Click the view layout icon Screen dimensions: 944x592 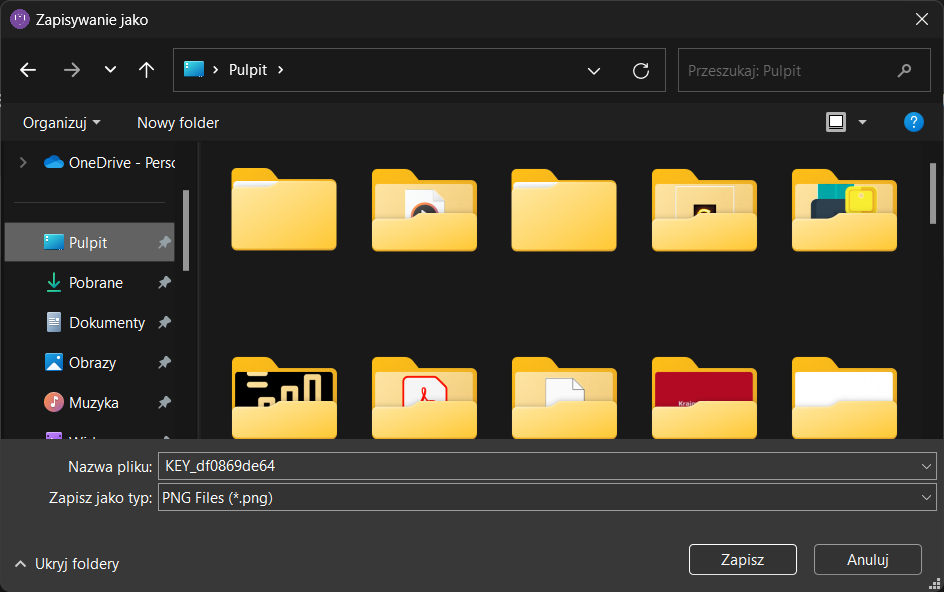[x=836, y=122]
